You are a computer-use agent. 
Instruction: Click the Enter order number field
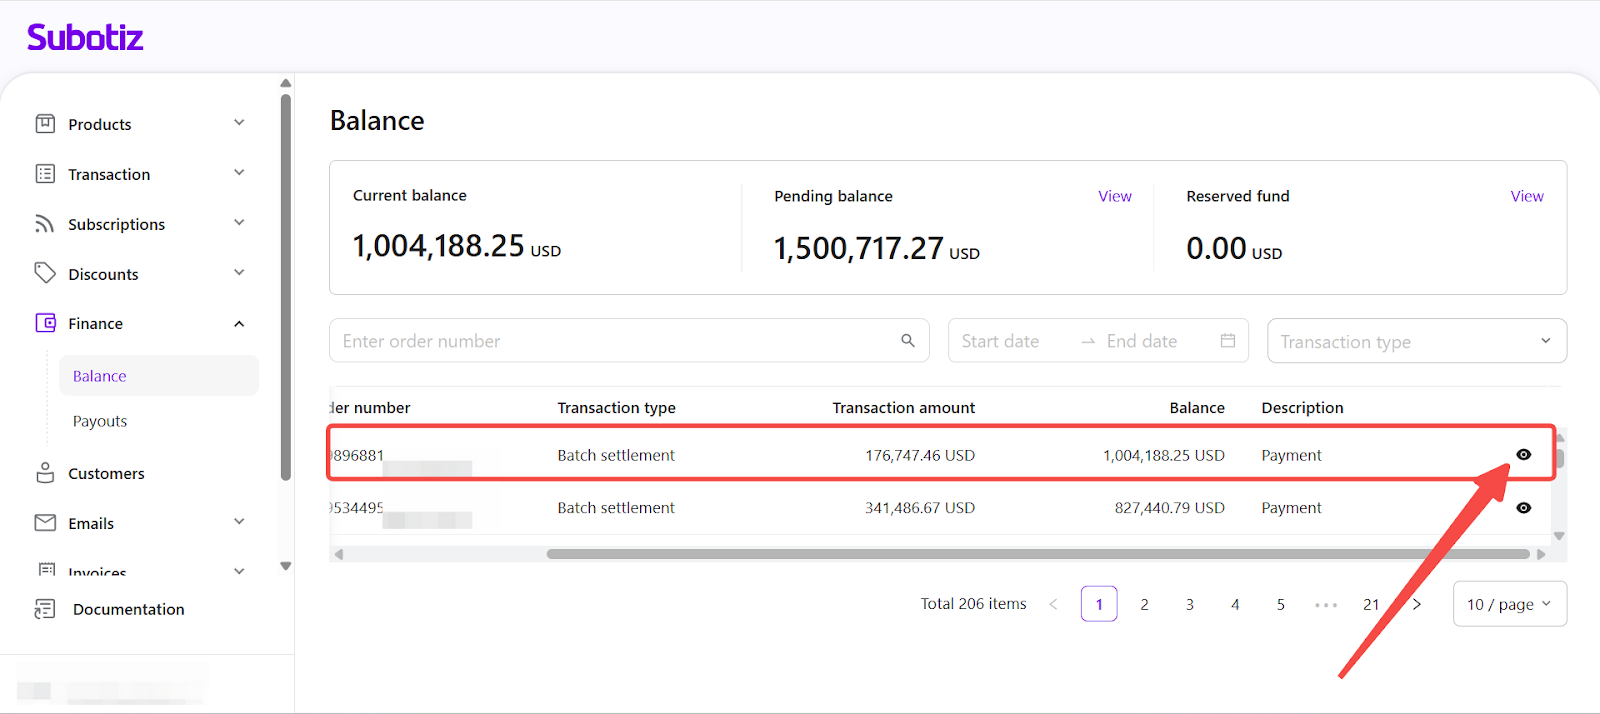click(615, 341)
